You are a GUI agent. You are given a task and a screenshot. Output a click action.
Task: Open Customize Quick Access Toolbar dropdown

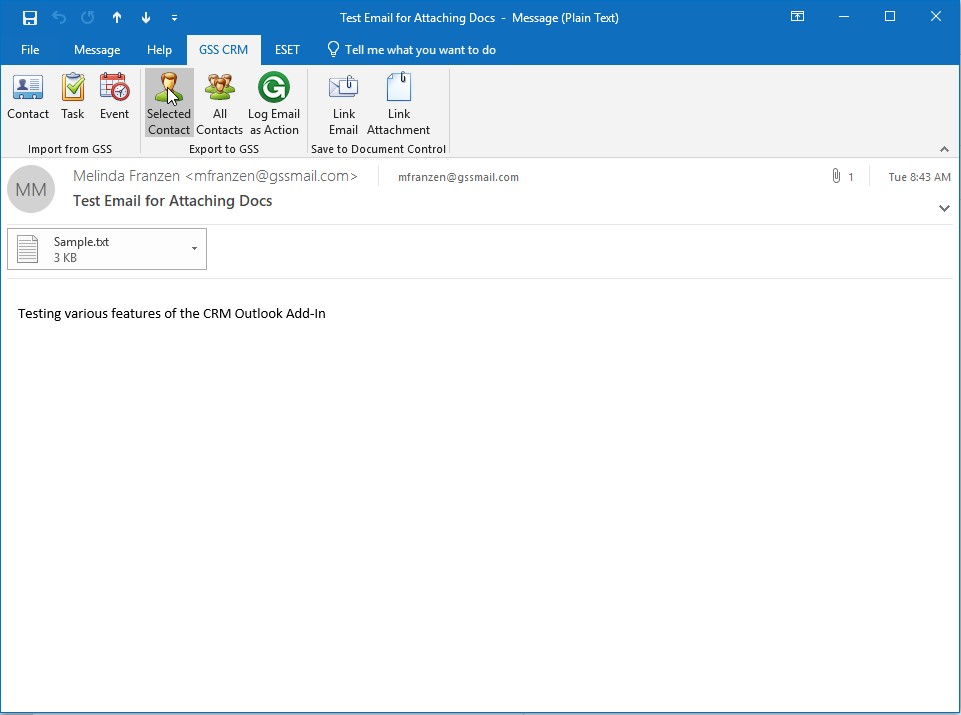174,18
